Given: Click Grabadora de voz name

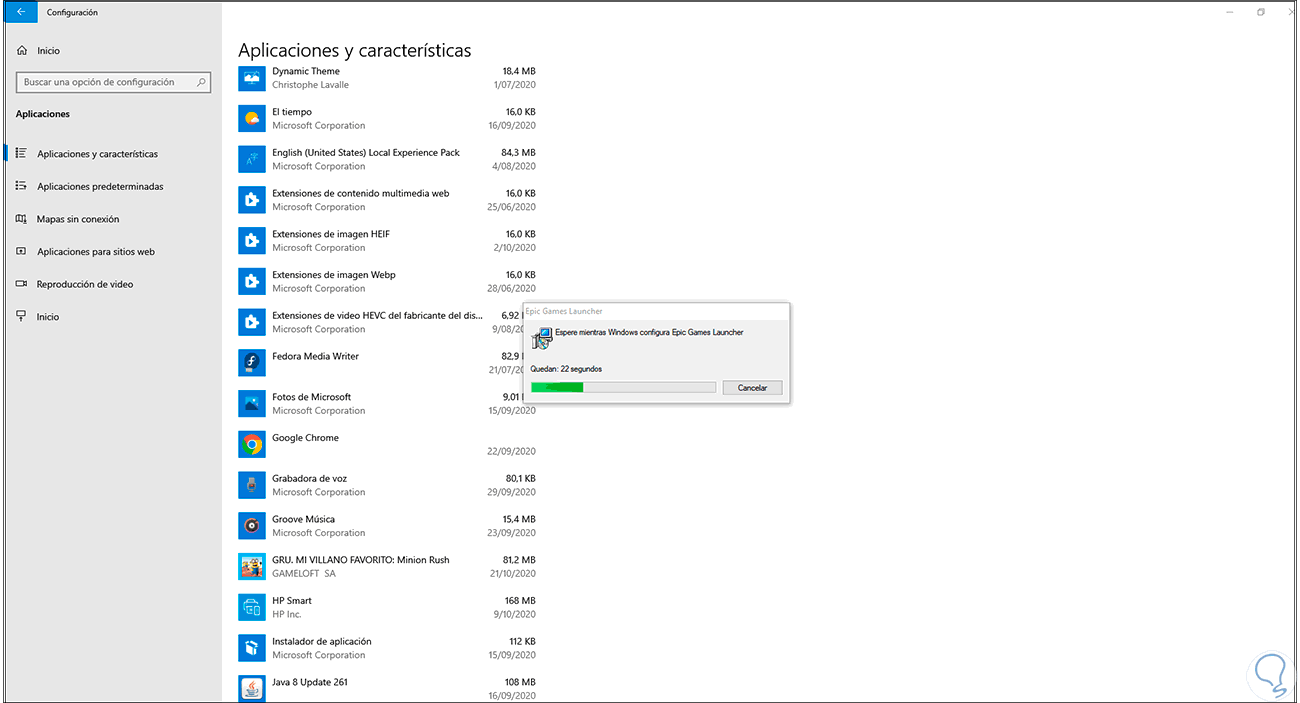Looking at the screenshot, I should pos(310,478).
